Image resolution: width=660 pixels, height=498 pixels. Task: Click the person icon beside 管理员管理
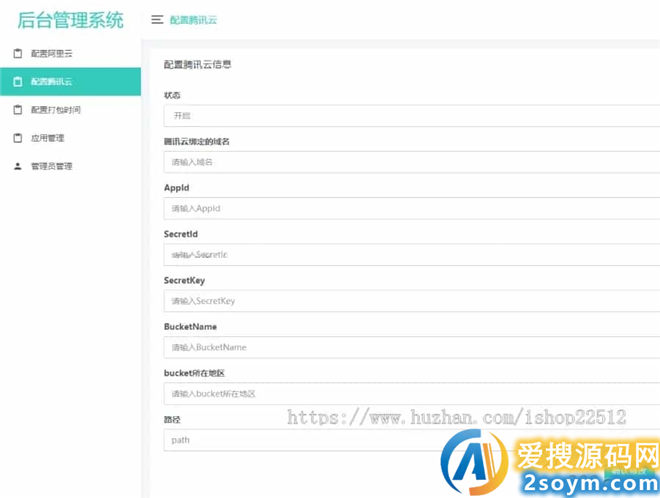coord(18,166)
